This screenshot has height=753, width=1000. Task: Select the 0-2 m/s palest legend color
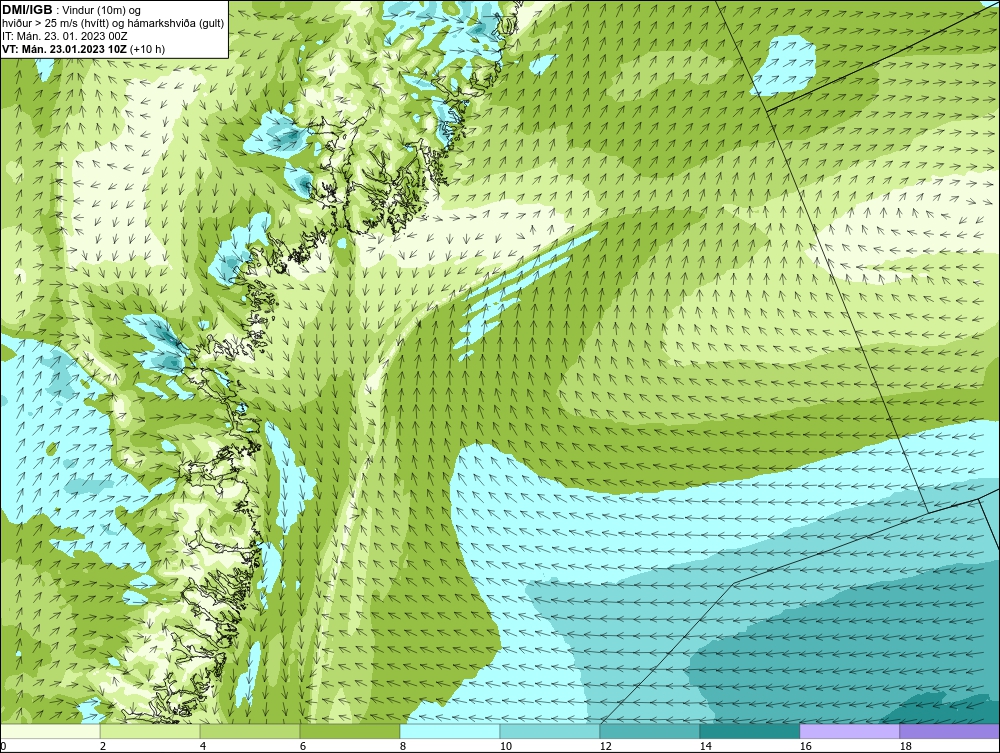tap(50, 731)
